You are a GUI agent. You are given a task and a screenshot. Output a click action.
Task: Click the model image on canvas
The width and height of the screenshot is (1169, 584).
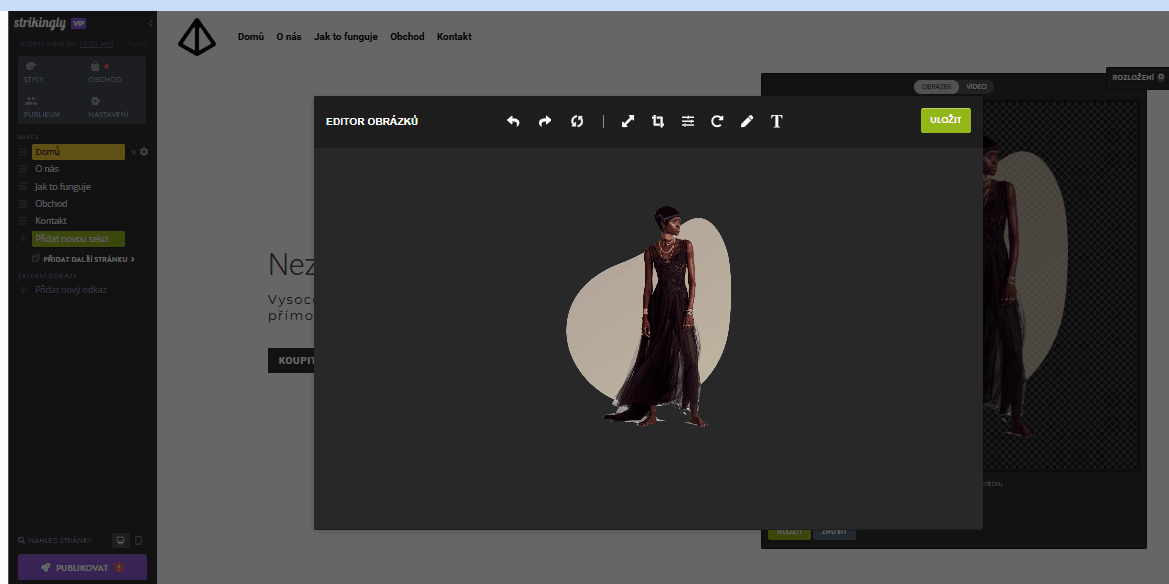coord(660,320)
